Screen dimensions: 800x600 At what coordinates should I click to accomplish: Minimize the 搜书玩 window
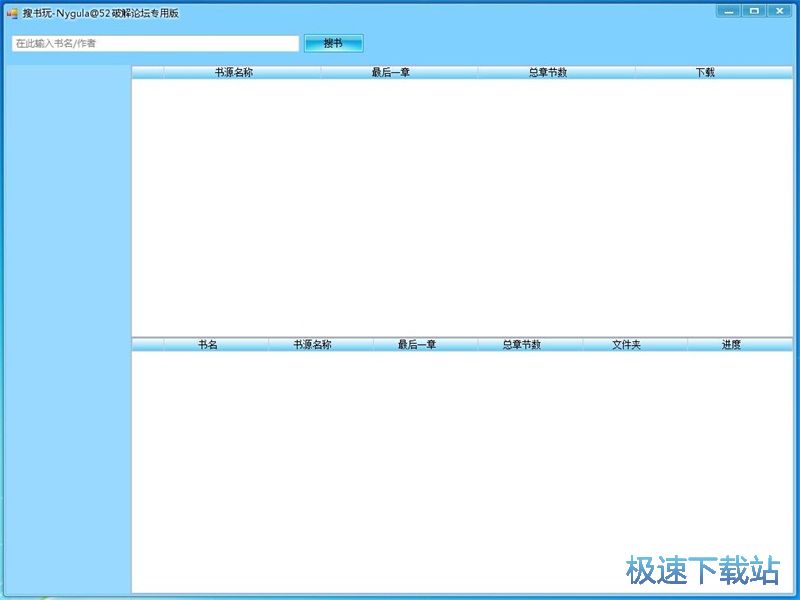[729, 11]
